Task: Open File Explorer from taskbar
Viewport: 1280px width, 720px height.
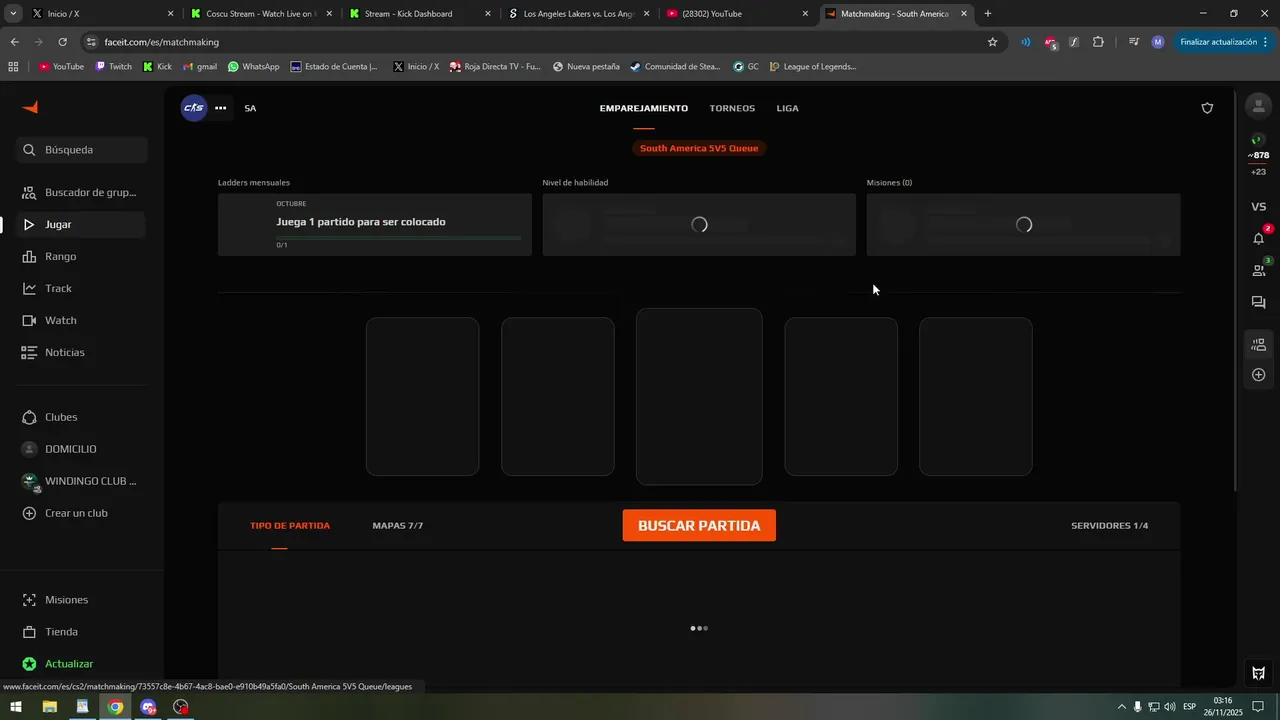Action: click(49, 707)
